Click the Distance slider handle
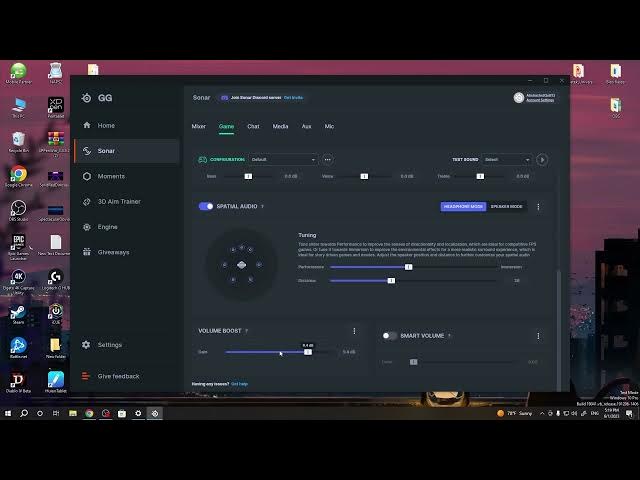The height and width of the screenshot is (480, 640). tap(391, 280)
